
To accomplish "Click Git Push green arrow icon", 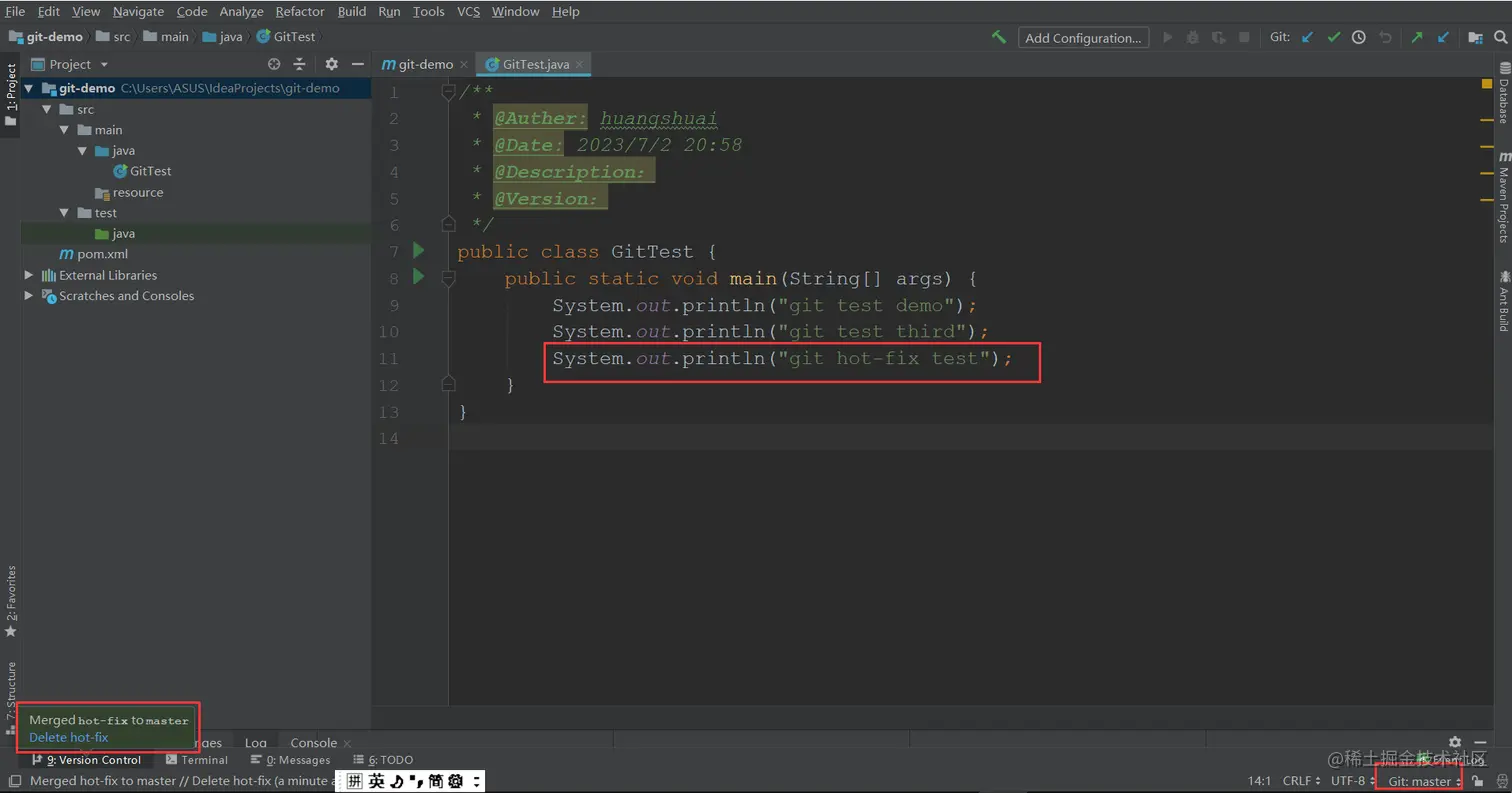I will coord(1416,37).
